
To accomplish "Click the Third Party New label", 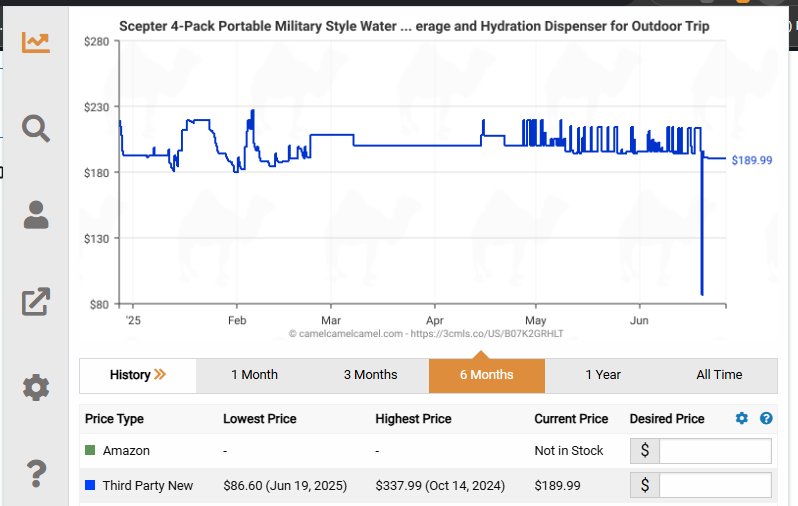I will click(x=148, y=486).
